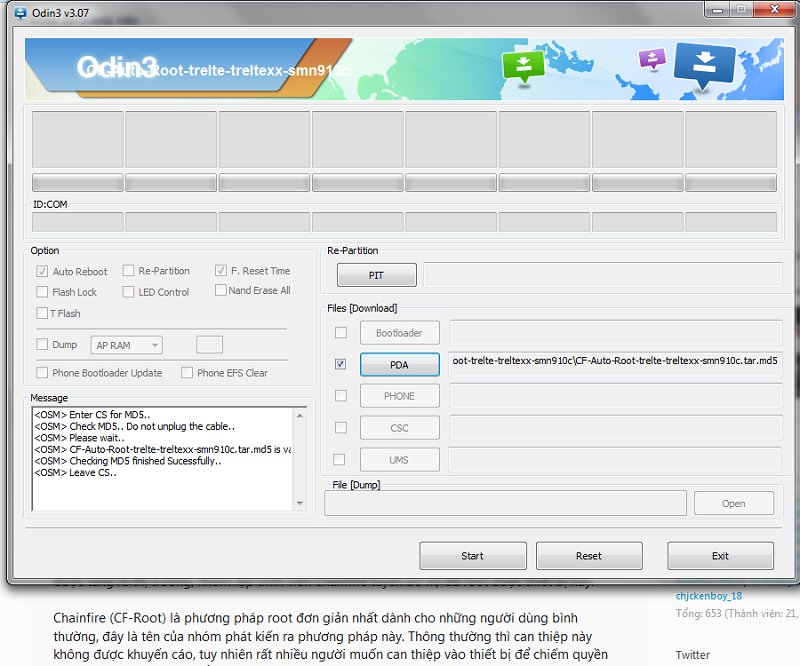Enable the Flash Lock checkbox
The image size is (800, 666).
click(x=42, y=292)
